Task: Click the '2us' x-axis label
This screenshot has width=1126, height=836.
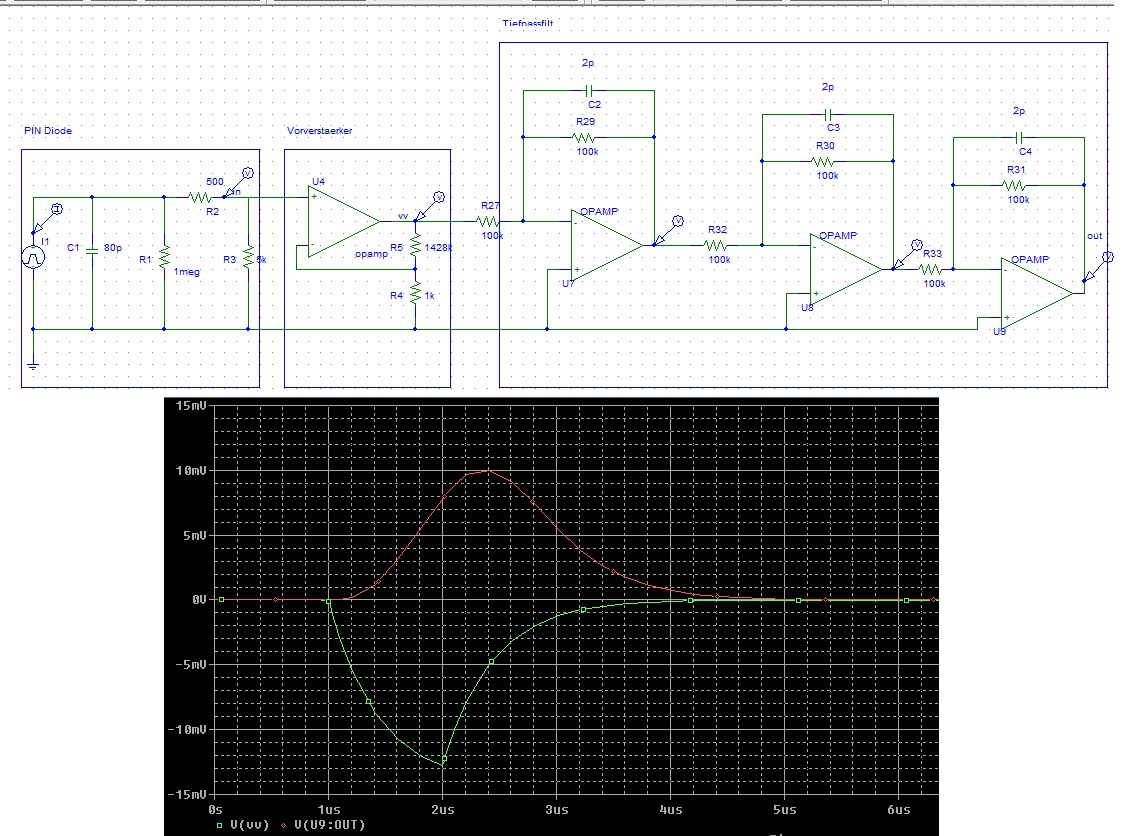Action: (x=443, y=809)
